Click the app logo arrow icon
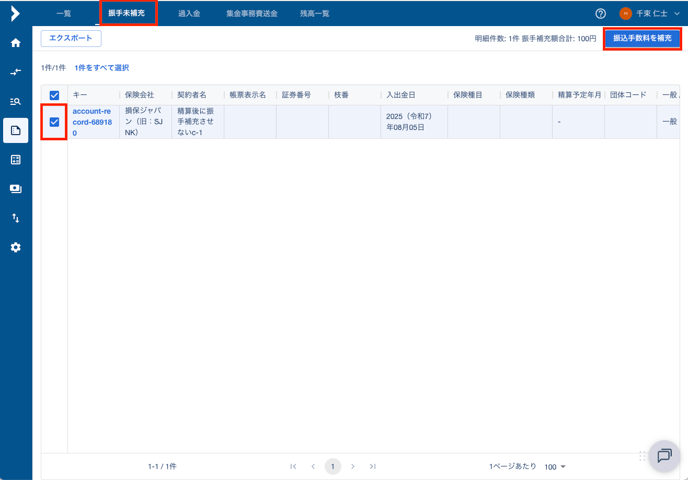The height and width of the screenshot is (480, 688). pyautogui.click(x=15, y=14)
